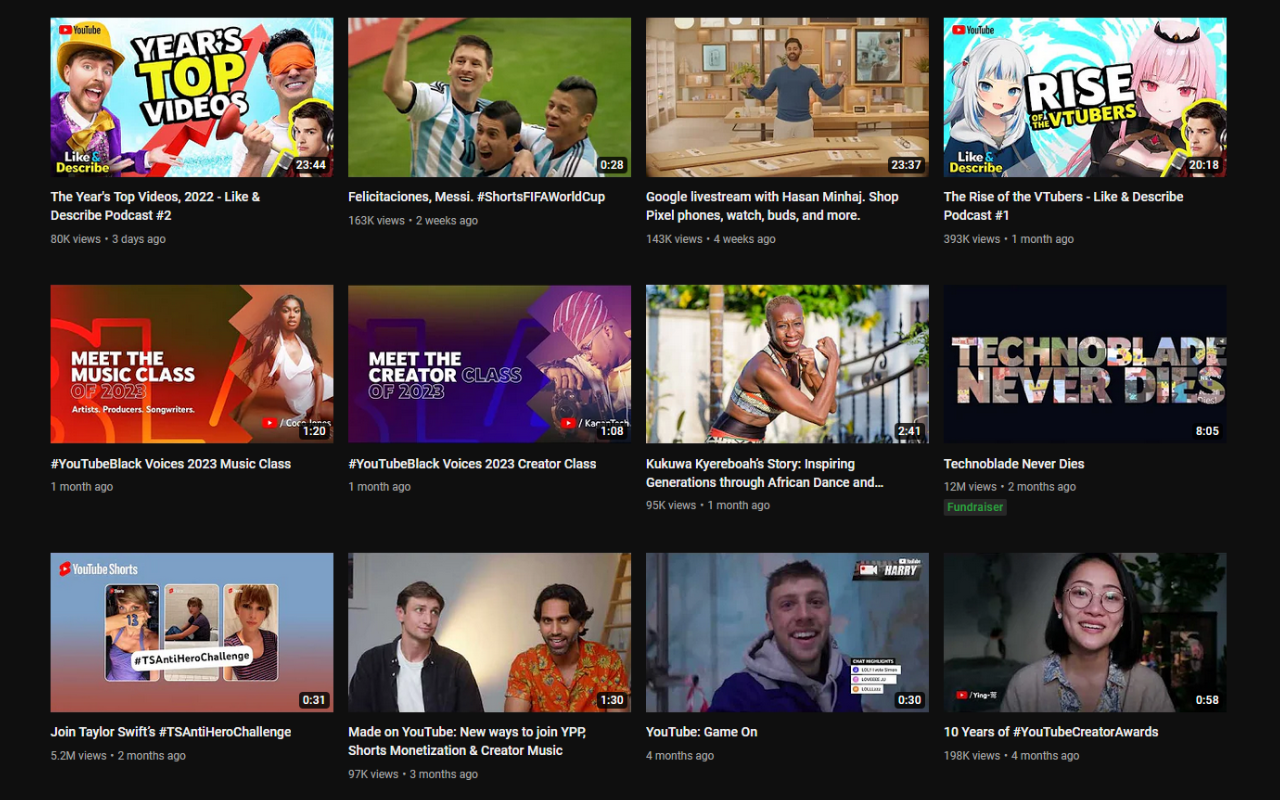Image resolution: width=1280 pixels, height=800 pixels.
Task: Click the #TSAntiHeroChallenge Shorts thumbnail
Action: pos(191,632)
